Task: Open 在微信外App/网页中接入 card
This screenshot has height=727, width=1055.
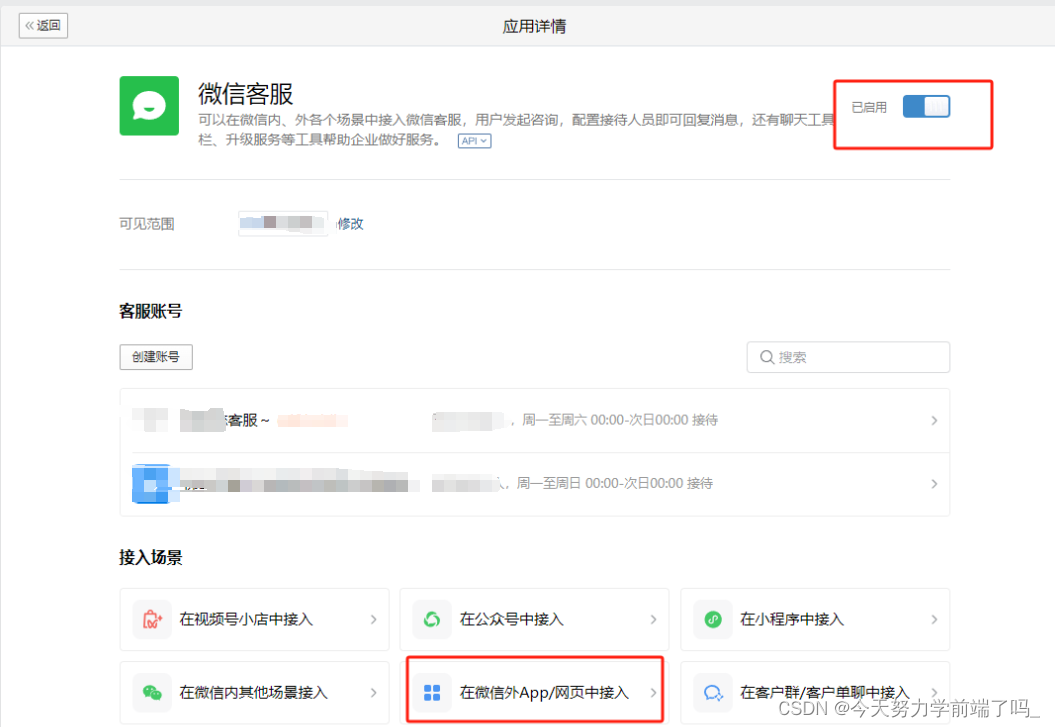Action: [534, 693]
